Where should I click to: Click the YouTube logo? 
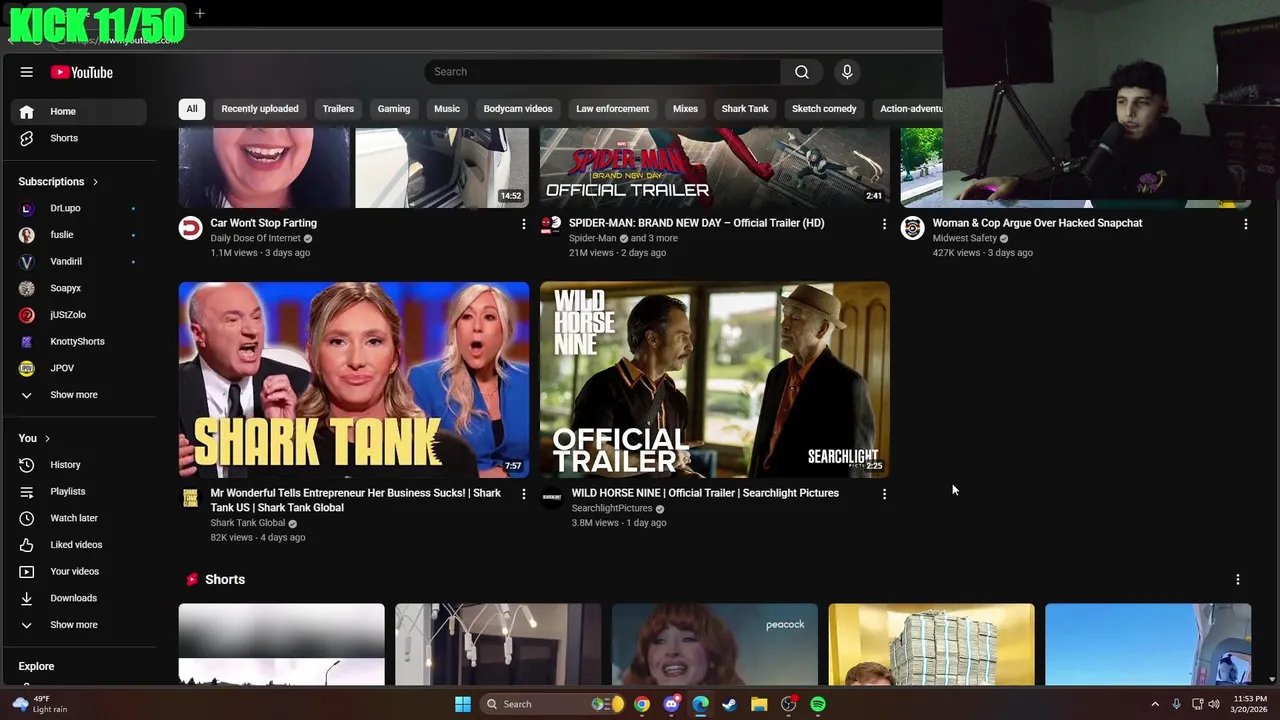point(82,72)
